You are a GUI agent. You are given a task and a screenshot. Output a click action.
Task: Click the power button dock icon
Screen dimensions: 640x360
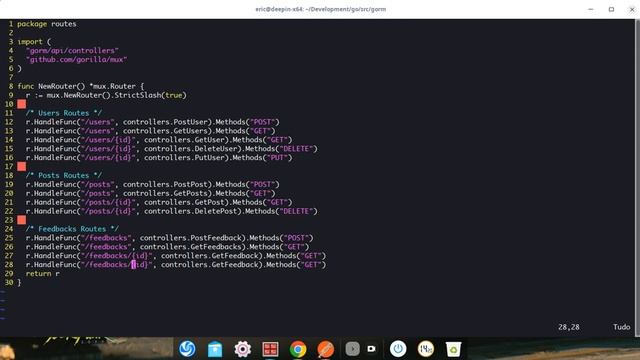[x=398, y=349]
